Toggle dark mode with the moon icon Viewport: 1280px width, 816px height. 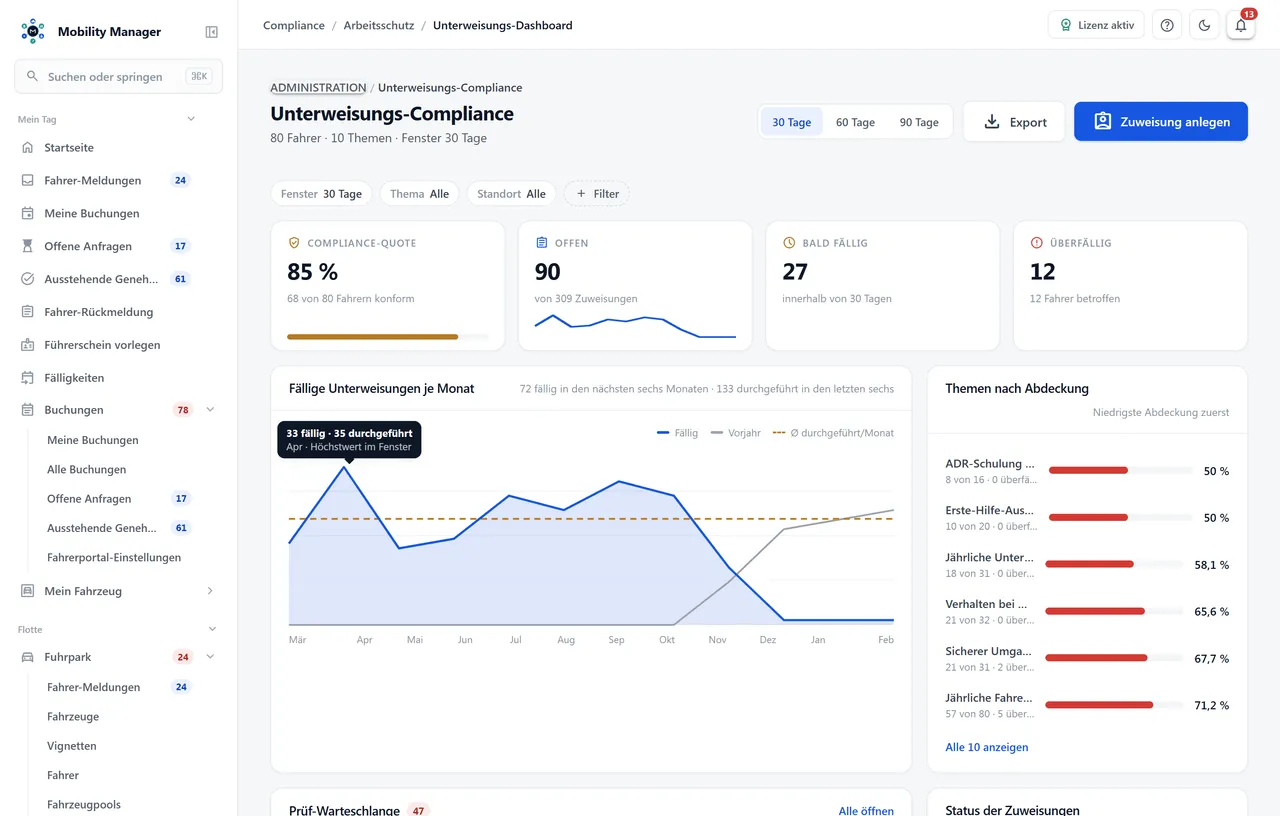pyautogui.click(x=1204, y=25)
